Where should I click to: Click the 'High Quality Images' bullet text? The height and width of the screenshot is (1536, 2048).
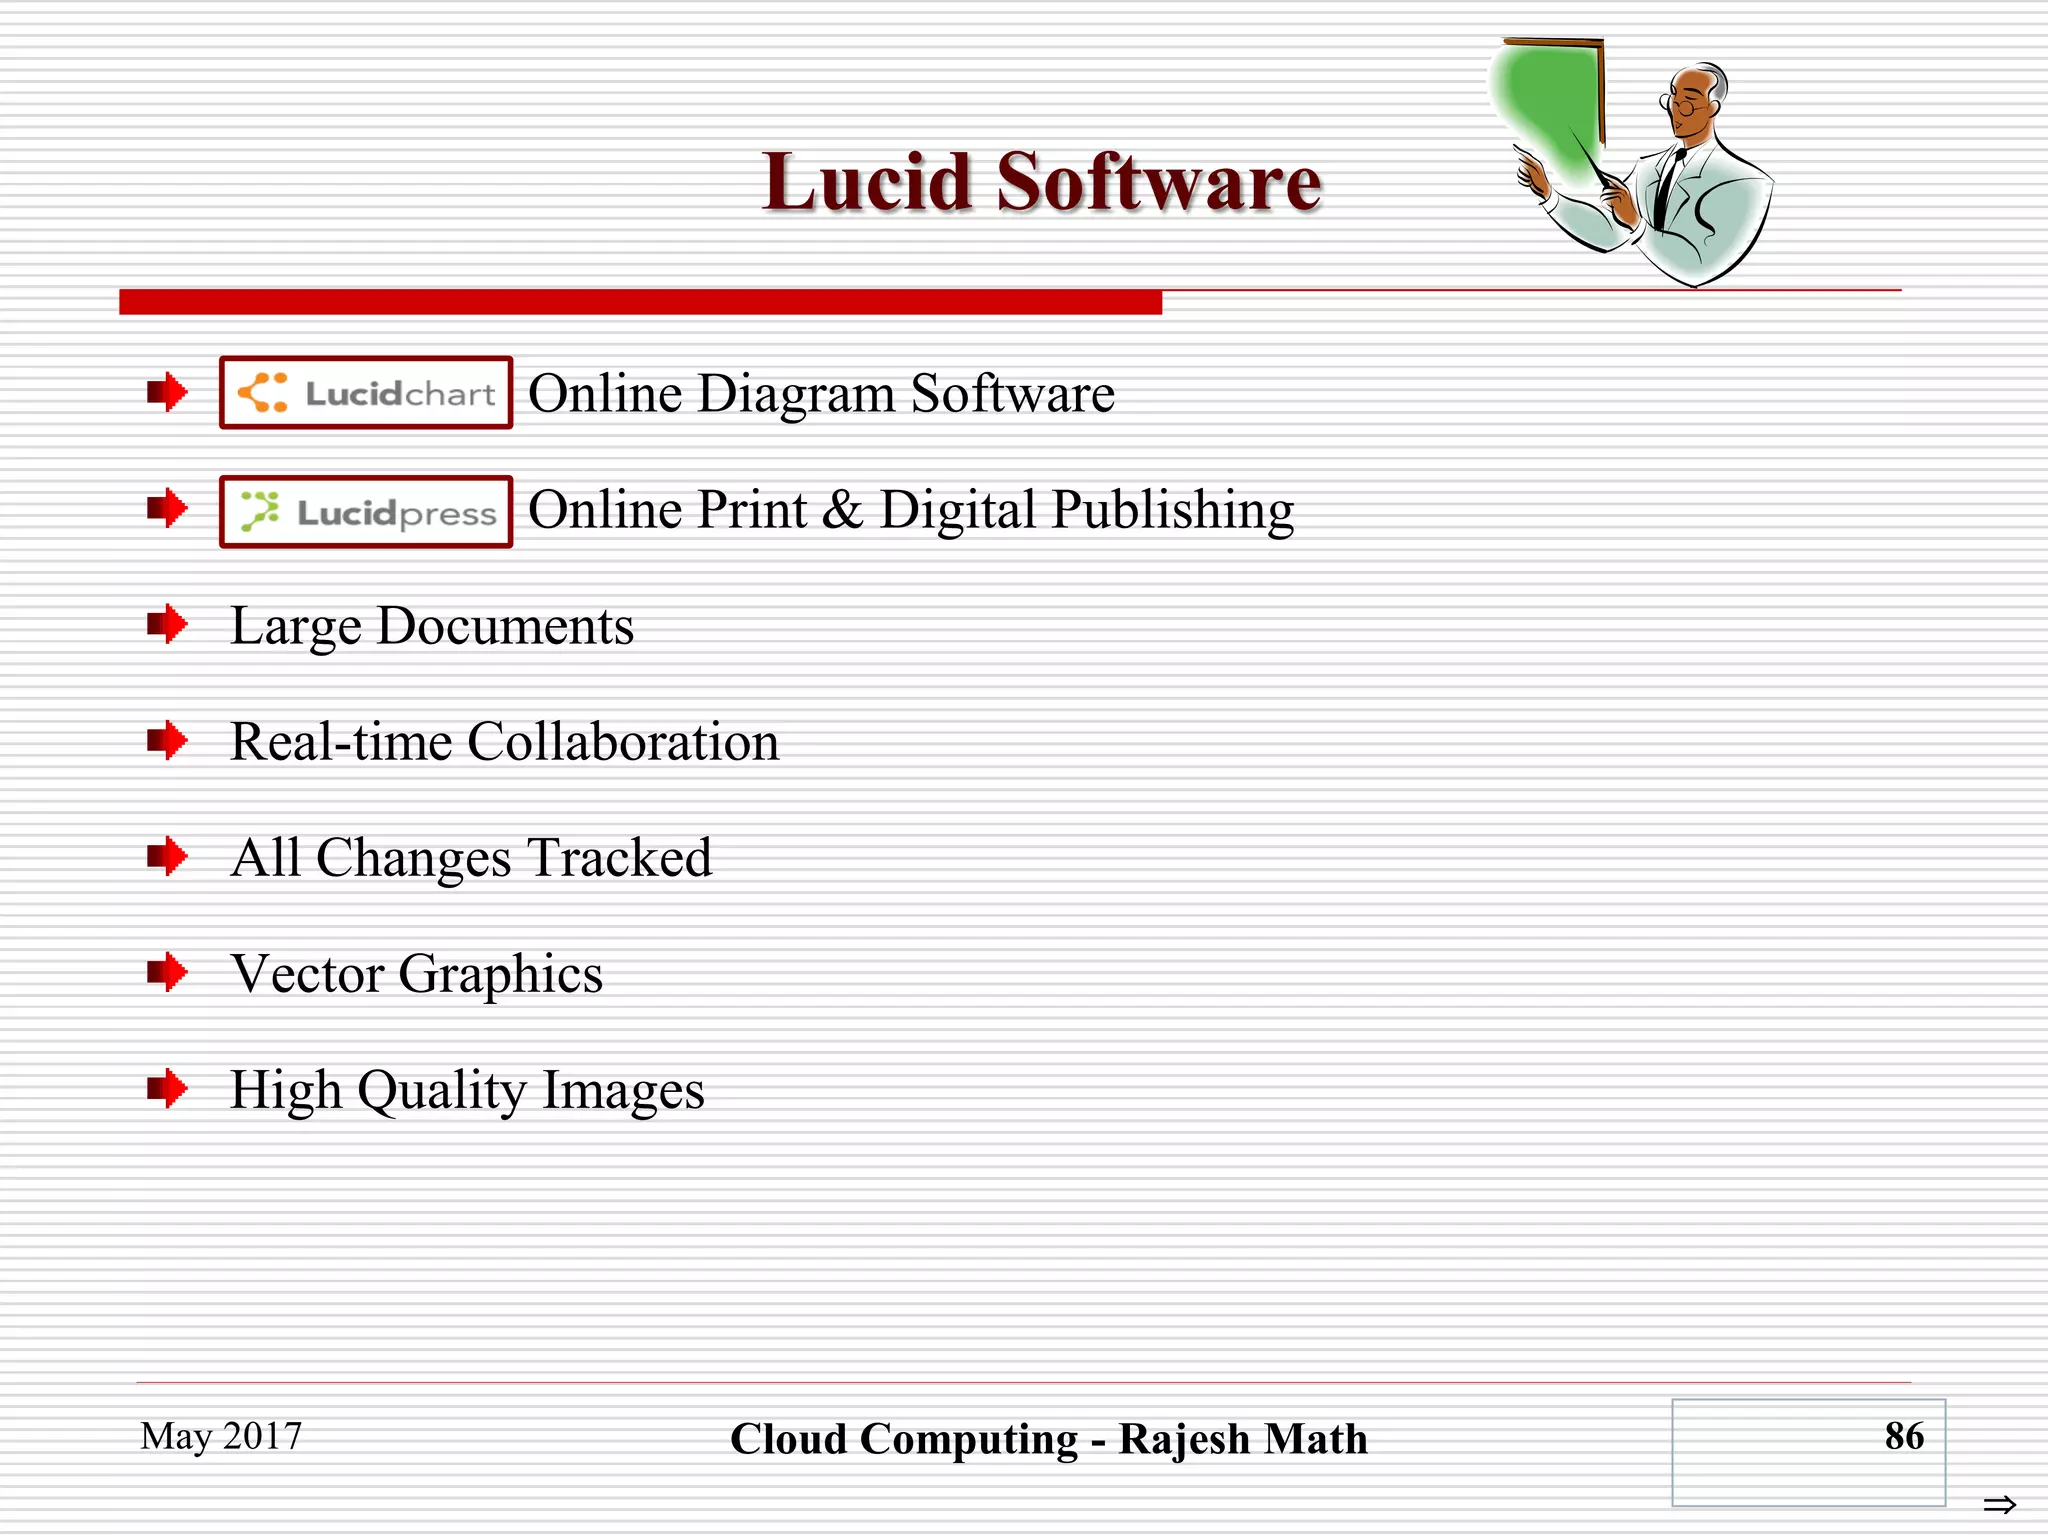pos(467,1091)
